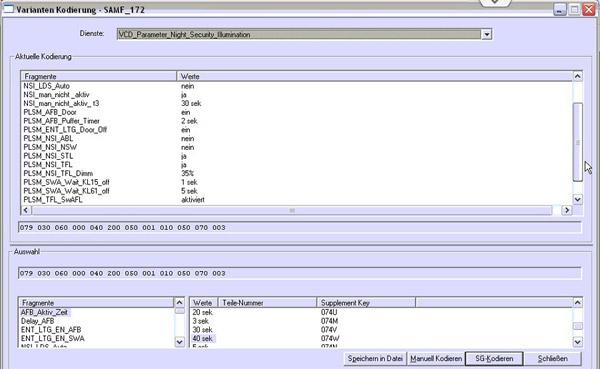Click the Werte header in the Auswahl values table
600x369 pixels.
pyautogui.click(x=204, y=303)
